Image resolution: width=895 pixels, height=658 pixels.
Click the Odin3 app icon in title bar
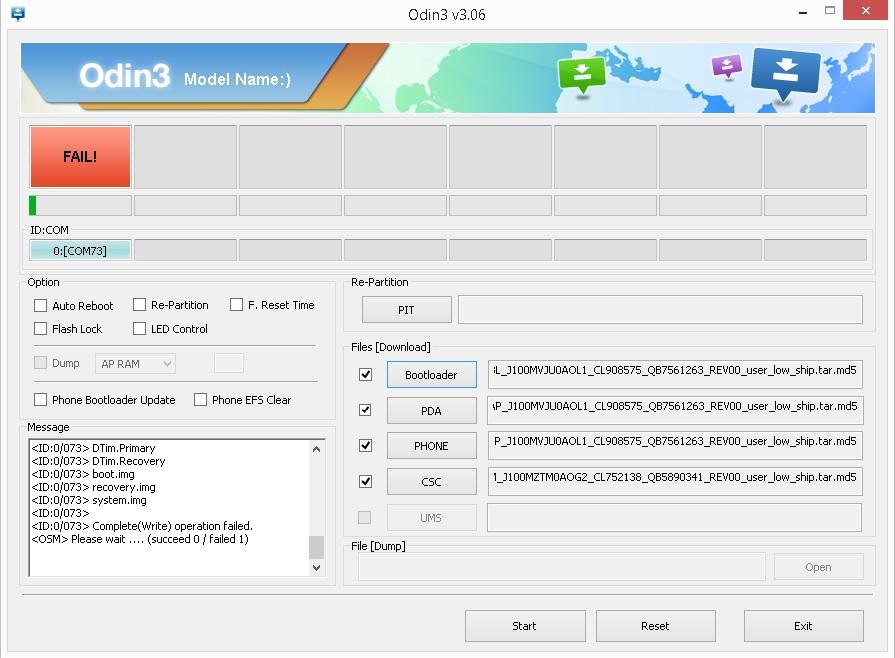18,13
